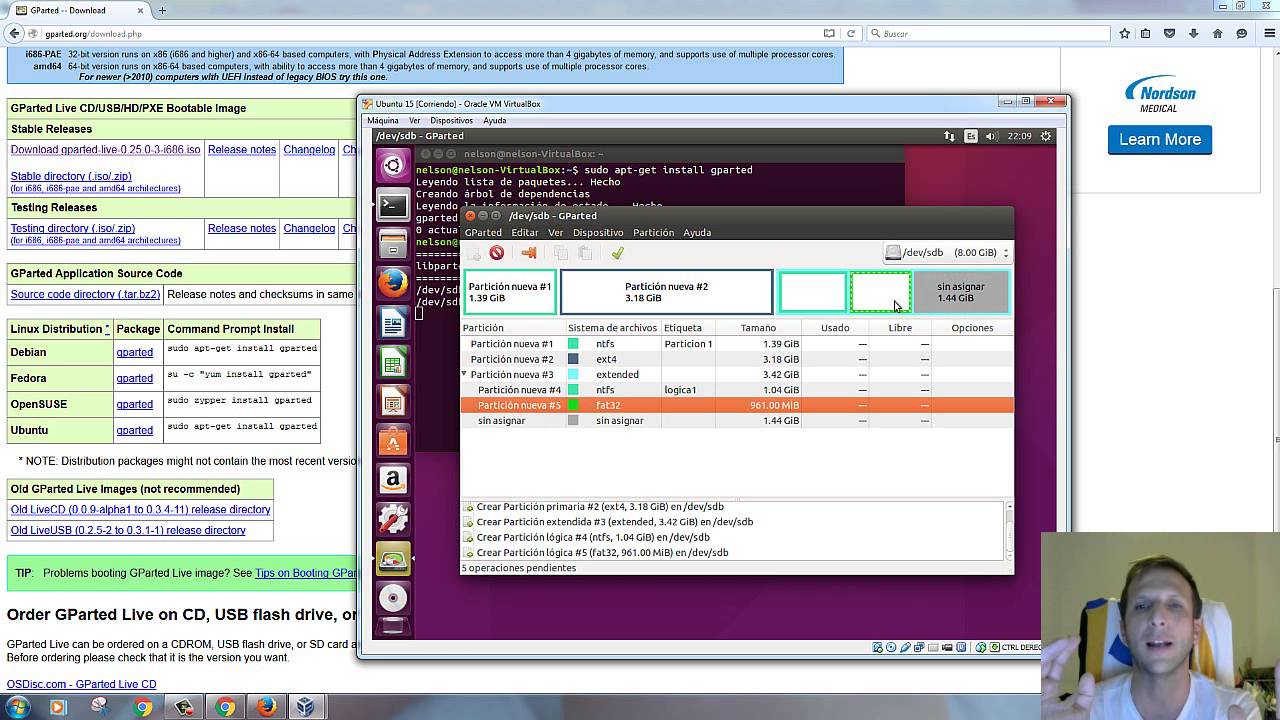Viewport: 1280px width, 720px height.
Task: Open Files manager in Ubuntu launcher
Action: (x=393, y=244)
